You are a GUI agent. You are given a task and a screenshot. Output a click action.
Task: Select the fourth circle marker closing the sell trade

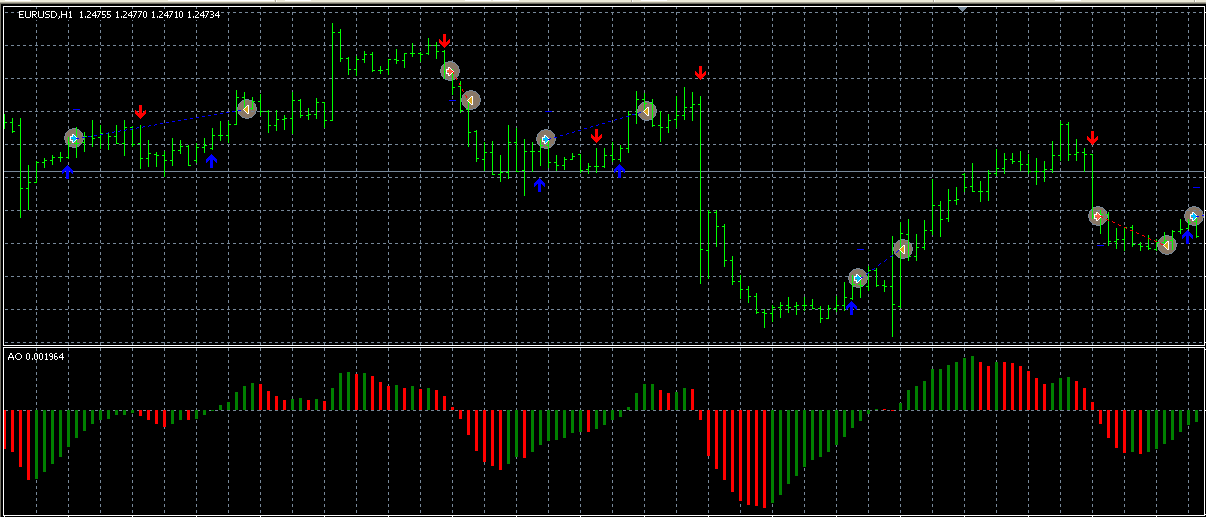tap(471, 100)
